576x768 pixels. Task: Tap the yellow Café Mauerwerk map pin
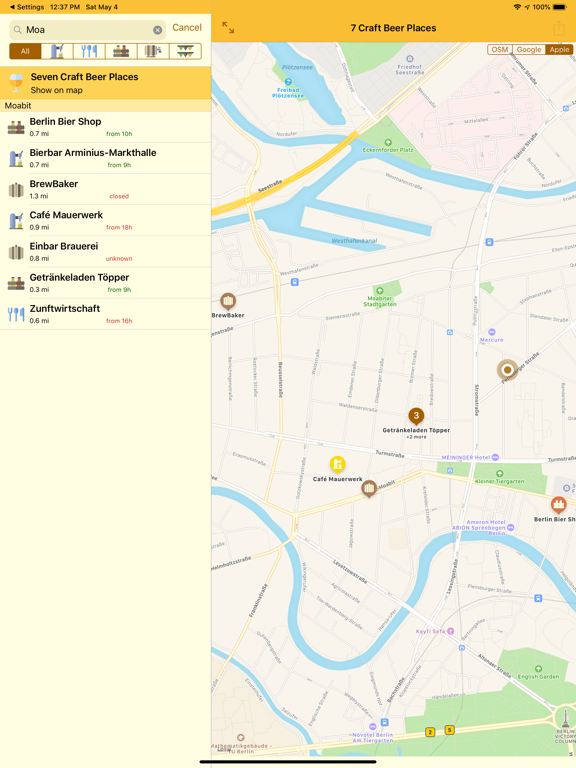tap(337, 463)
